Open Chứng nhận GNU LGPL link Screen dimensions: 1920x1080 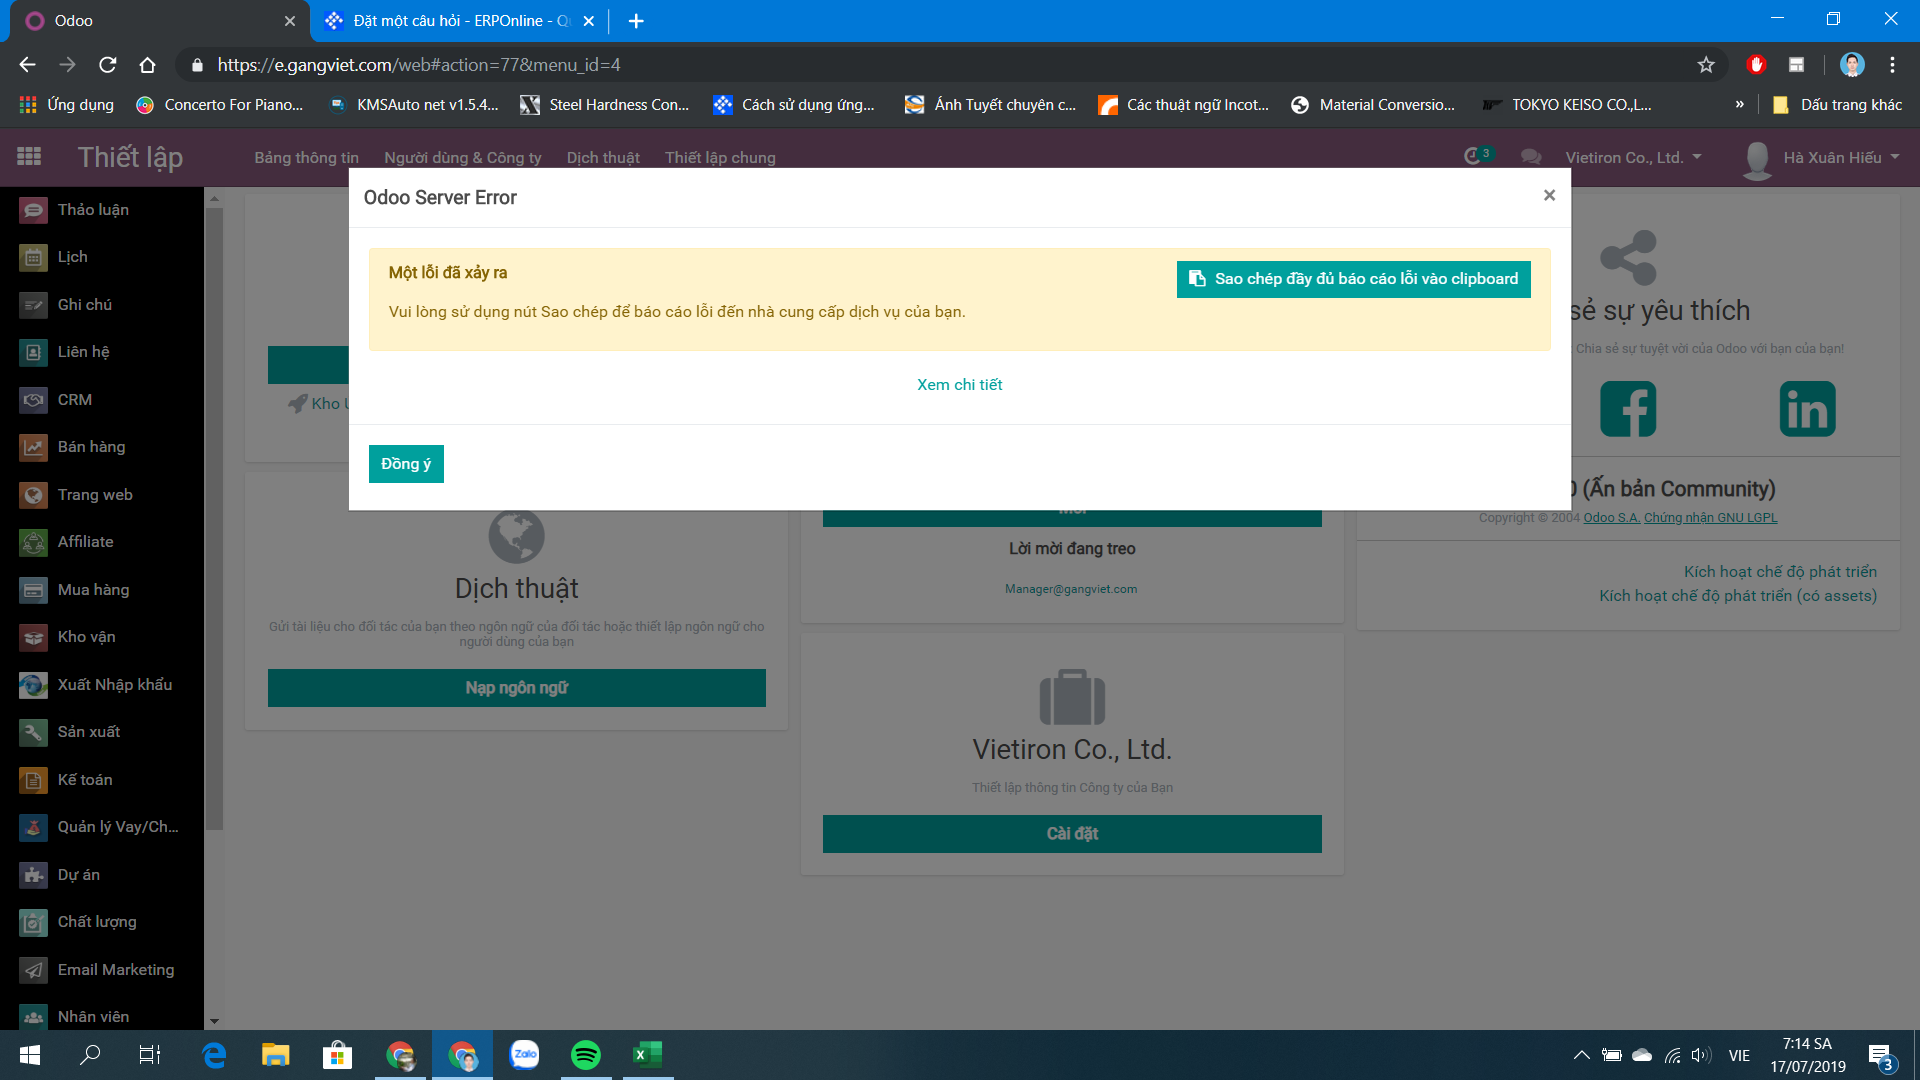(x=1710, y=518)
